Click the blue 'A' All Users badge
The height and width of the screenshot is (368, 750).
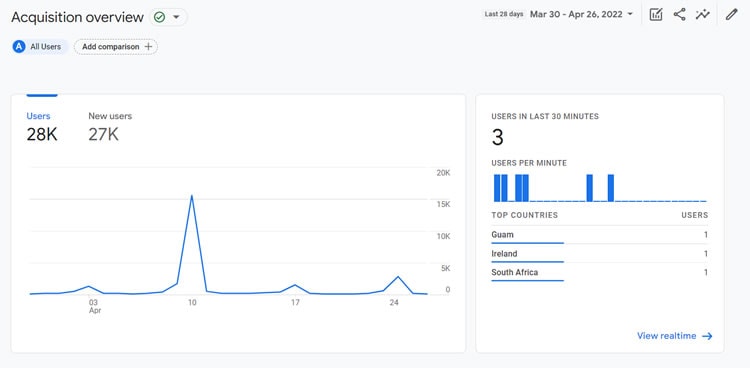pyautogui.click(x=19, y=47)
